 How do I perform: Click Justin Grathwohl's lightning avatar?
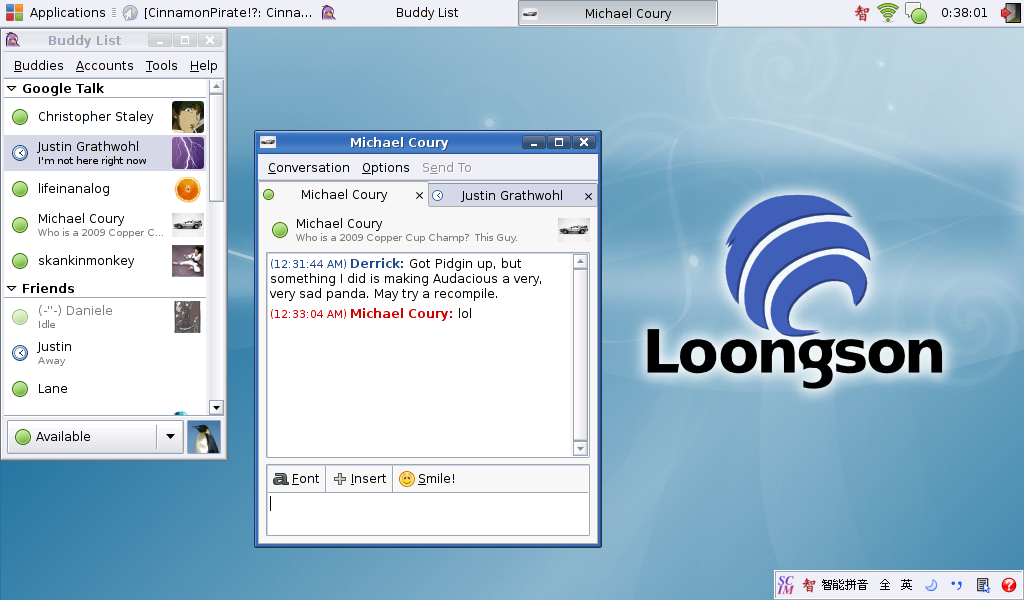point(188,153)
